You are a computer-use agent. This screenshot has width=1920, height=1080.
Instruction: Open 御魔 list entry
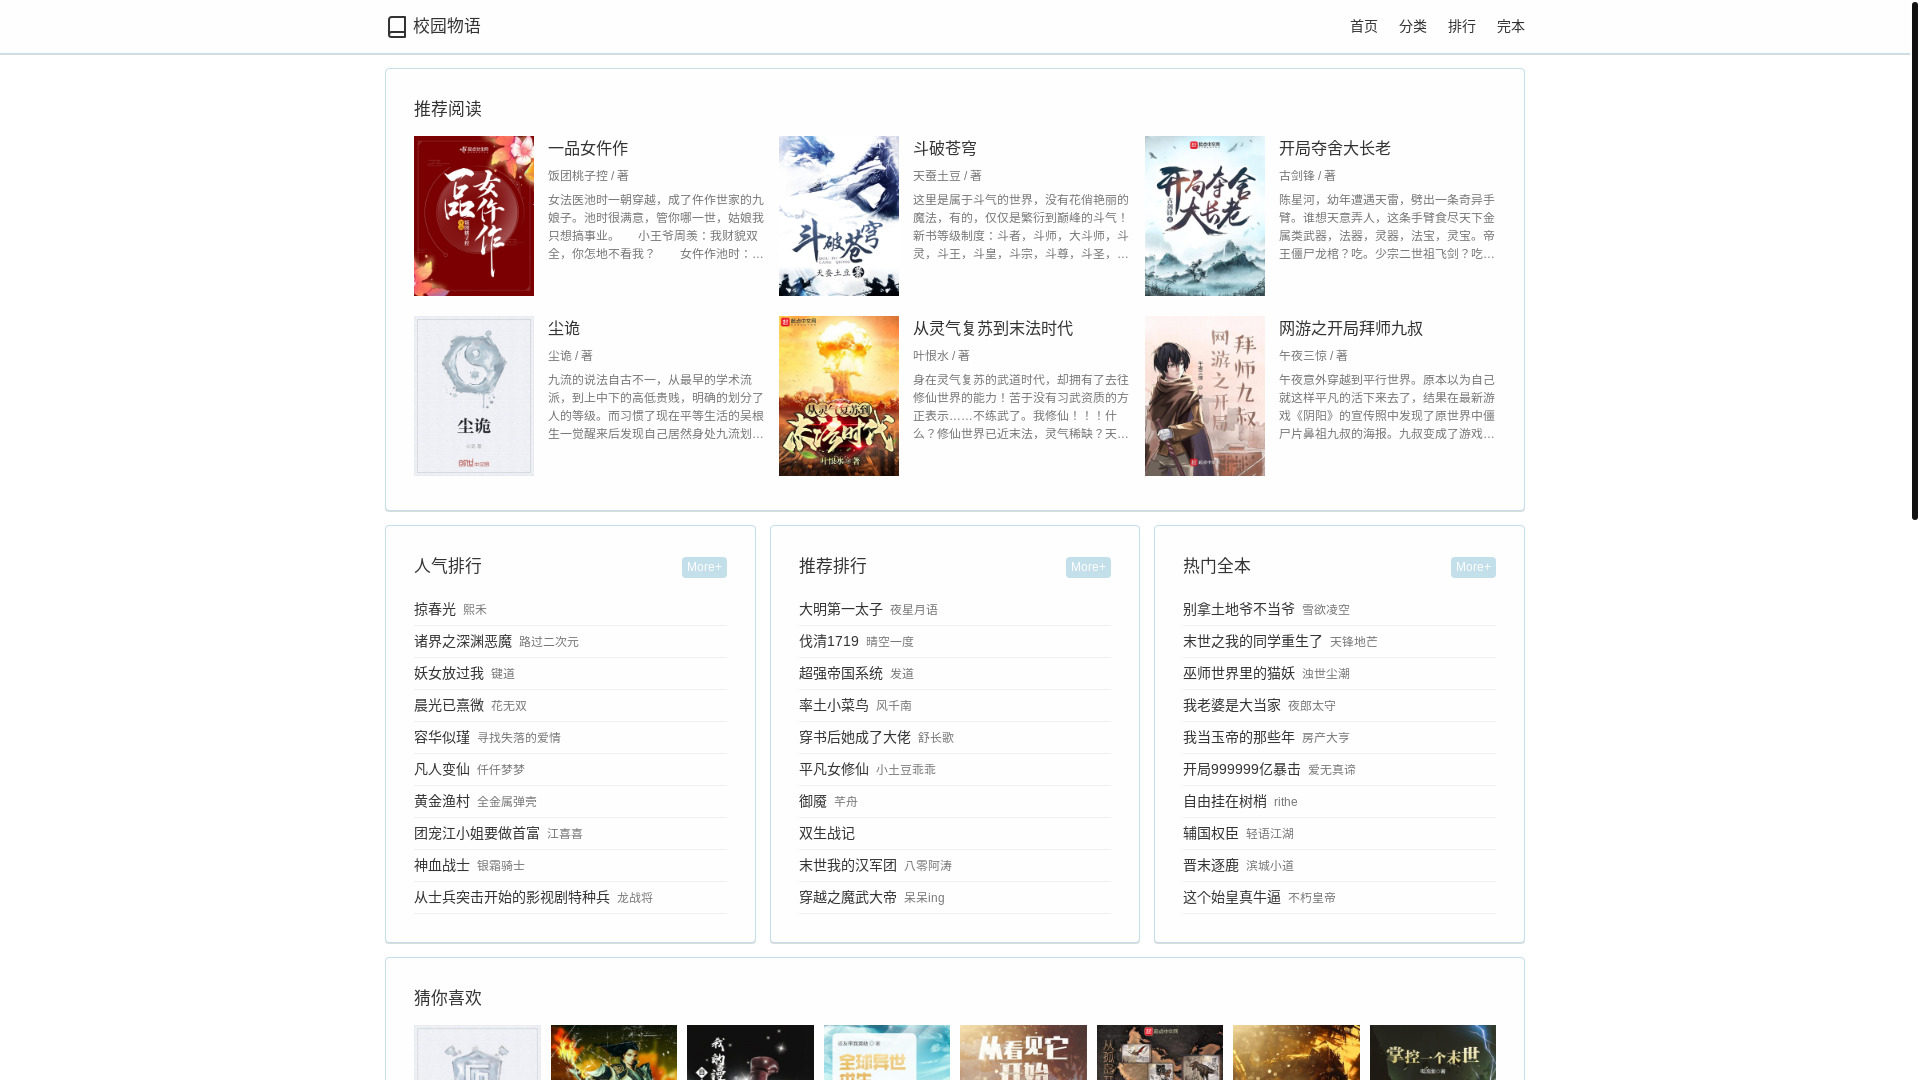pos(813,801)
